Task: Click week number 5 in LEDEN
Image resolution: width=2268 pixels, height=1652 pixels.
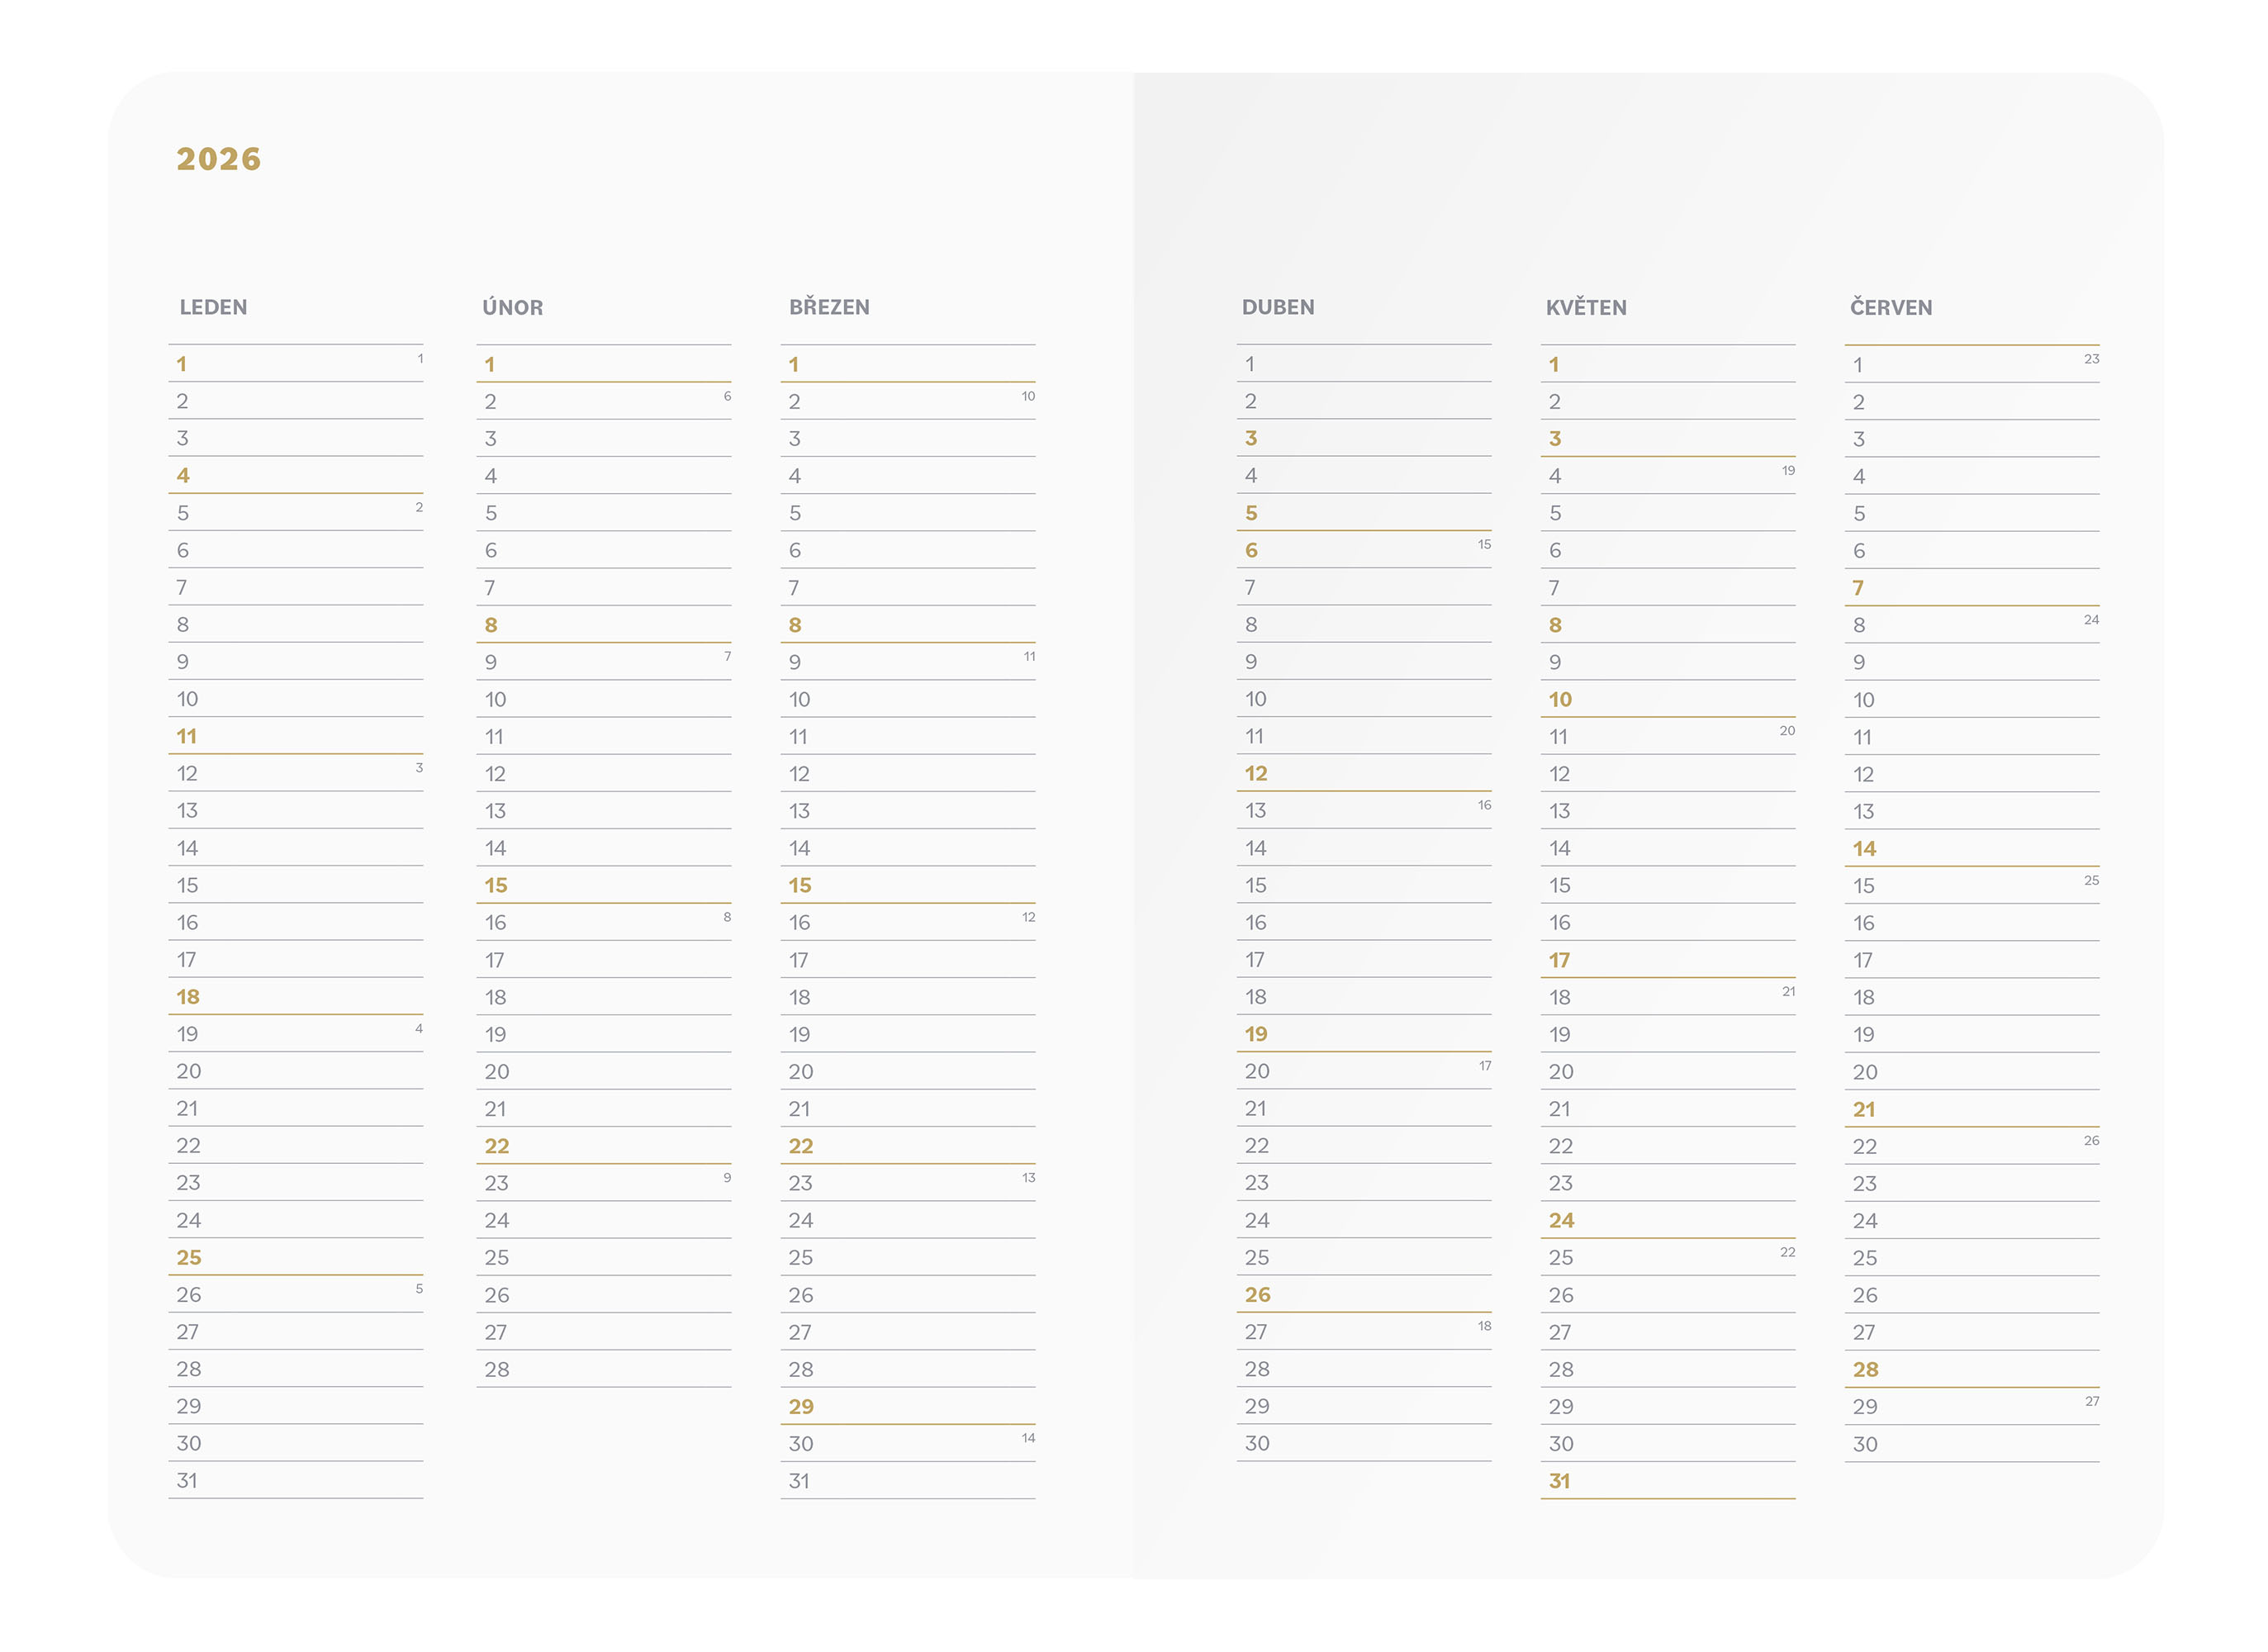Action: click(419, 1289)
